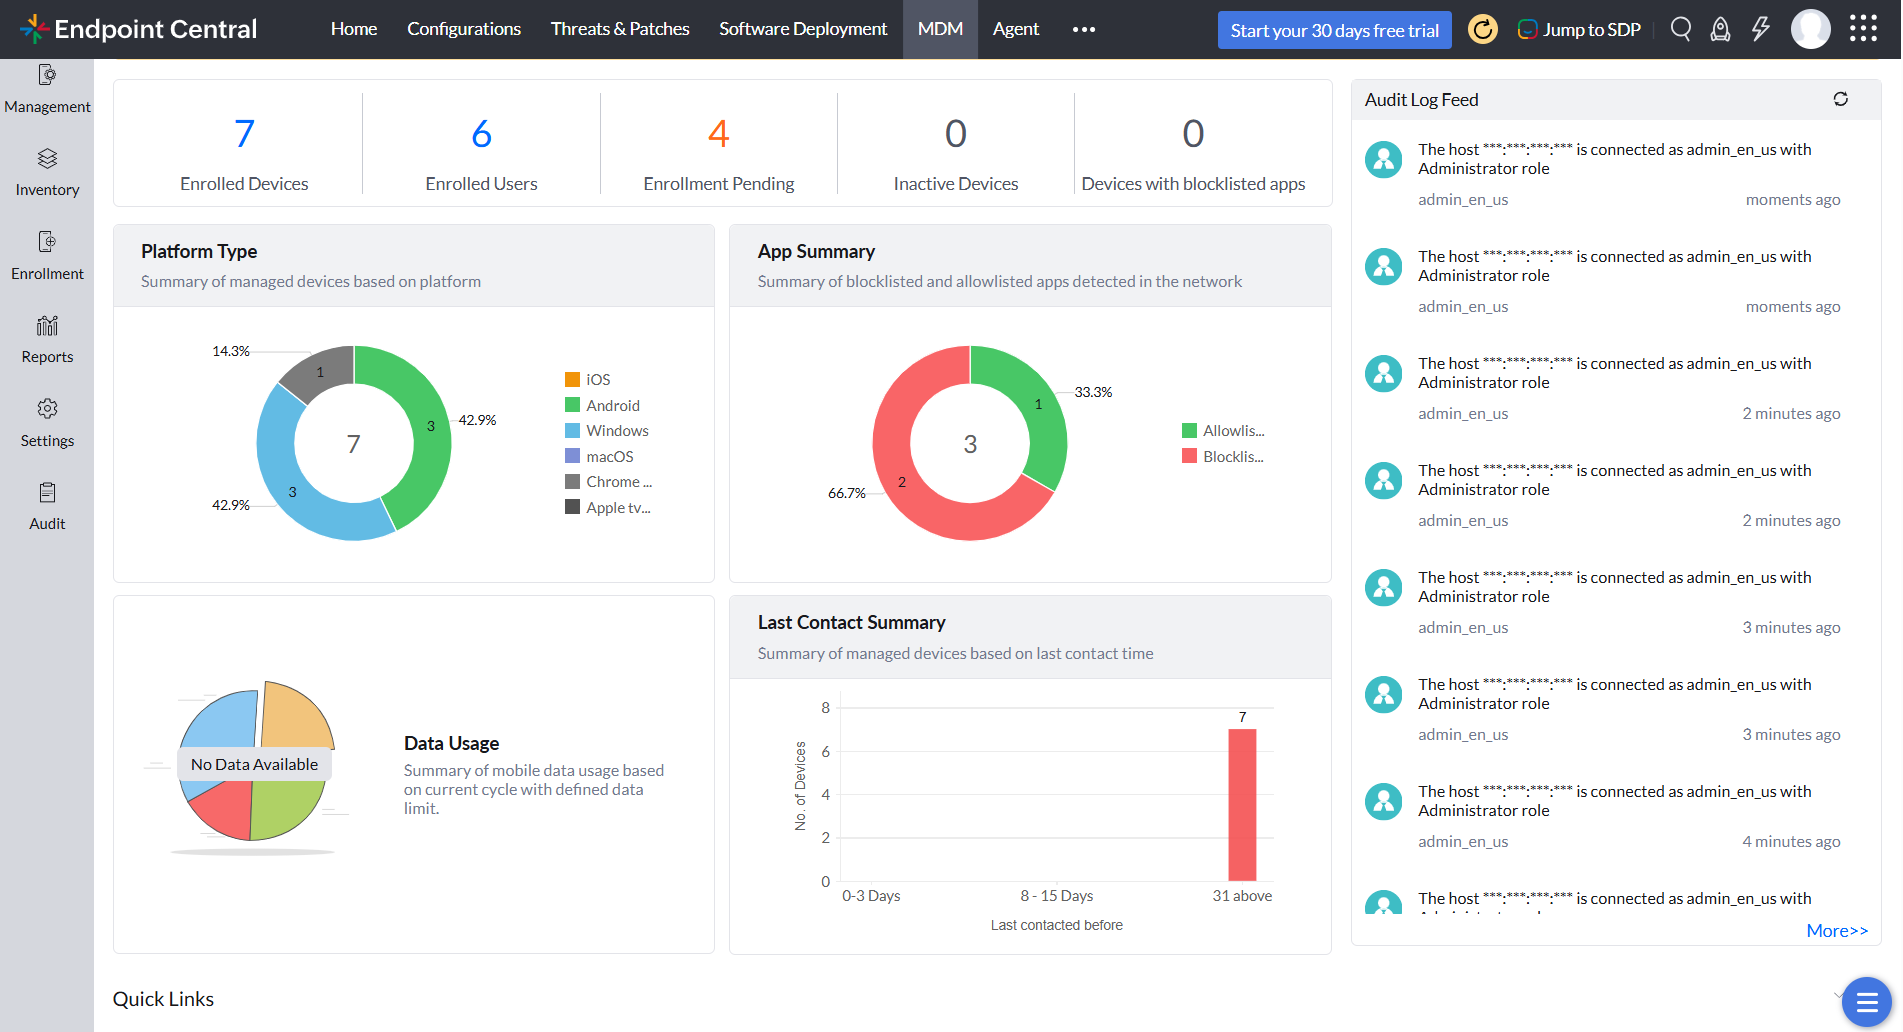This screenshot has height=1032, width=1903.
Task: Toggle the Android legend swatch
Action: 573,405
